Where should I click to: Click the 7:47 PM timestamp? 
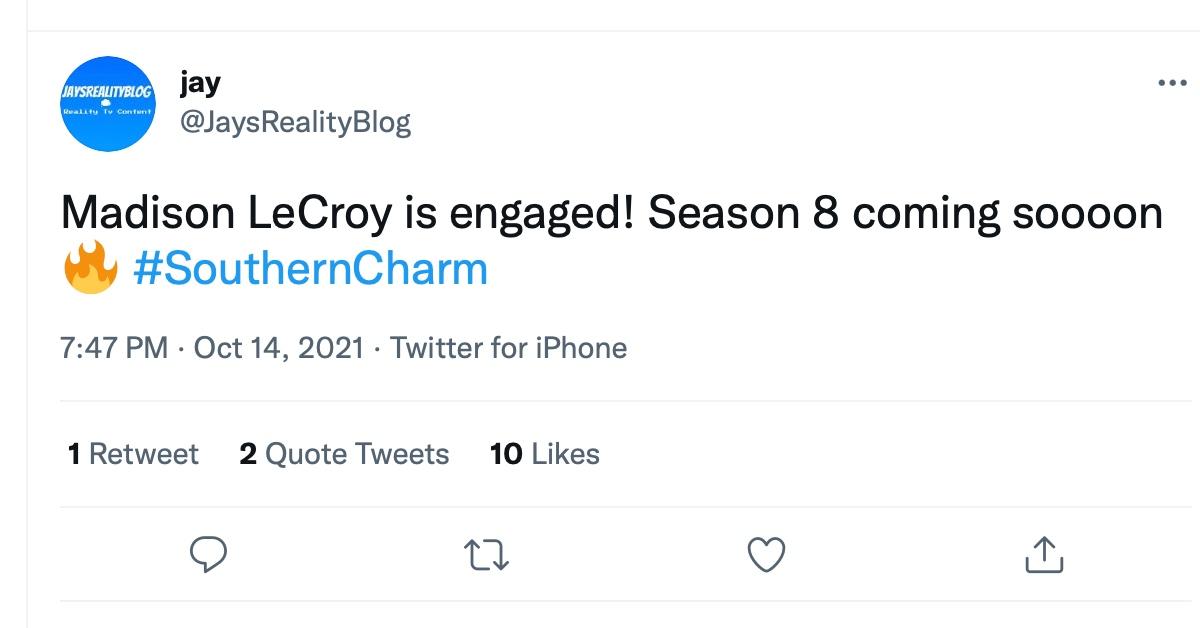(x=114, y=348)
